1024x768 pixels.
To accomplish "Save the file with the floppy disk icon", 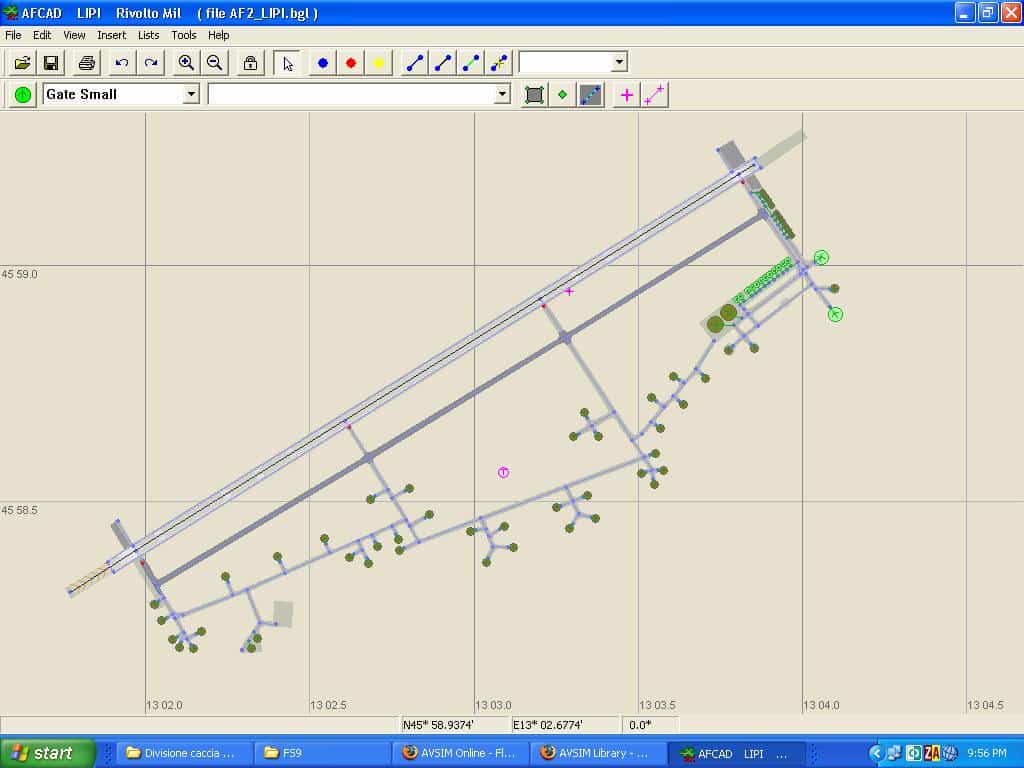I will click(50, 63).
